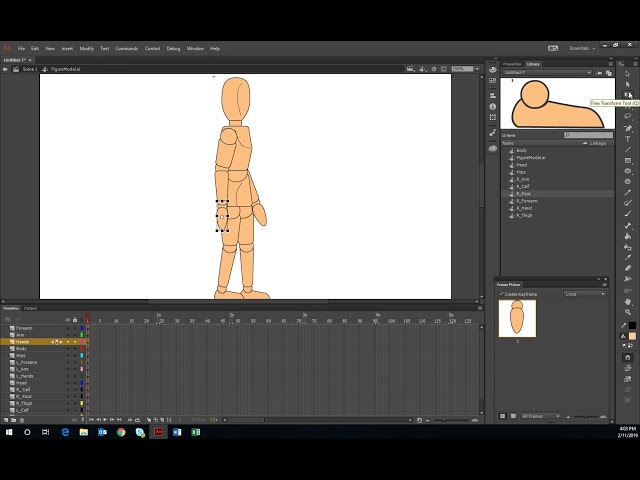Select the Oval tool
The height and width of the screenshot is (480, 640).
click(627, 171)
